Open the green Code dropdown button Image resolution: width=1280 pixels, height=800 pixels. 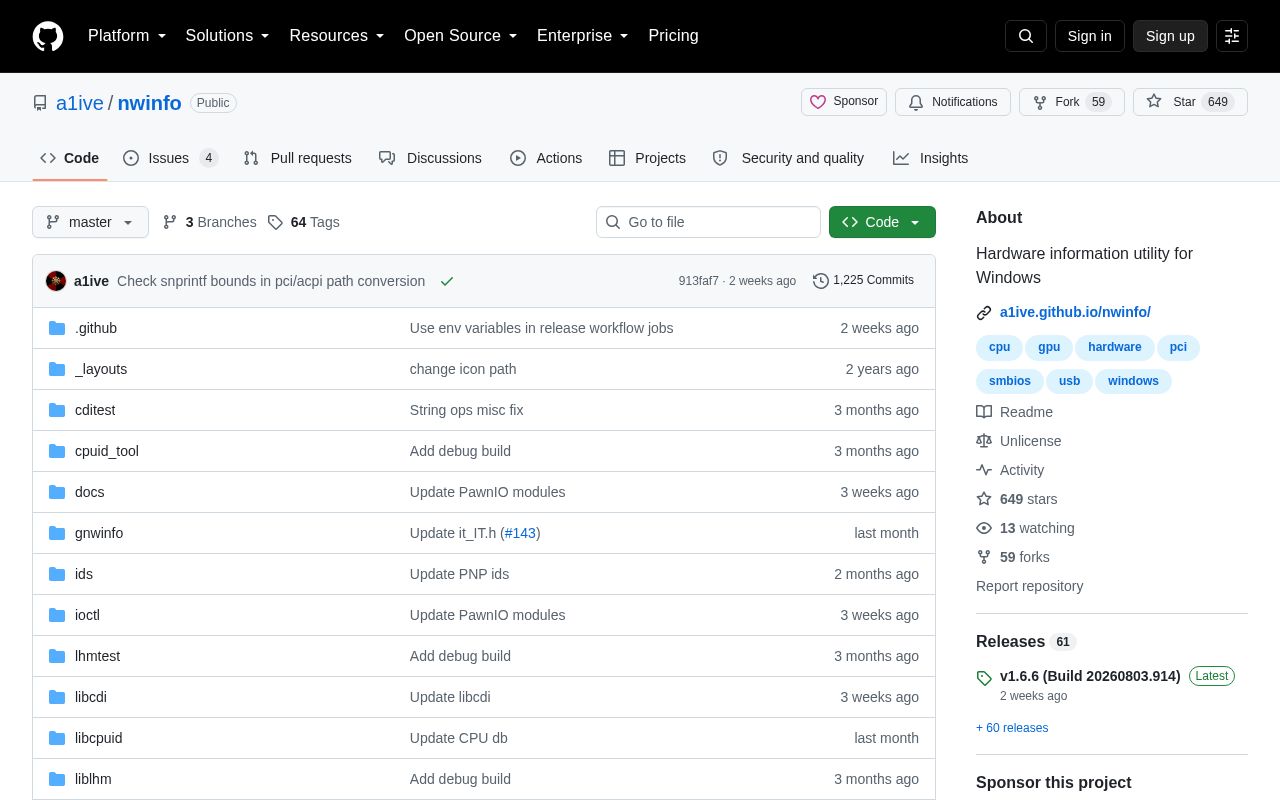882,222
